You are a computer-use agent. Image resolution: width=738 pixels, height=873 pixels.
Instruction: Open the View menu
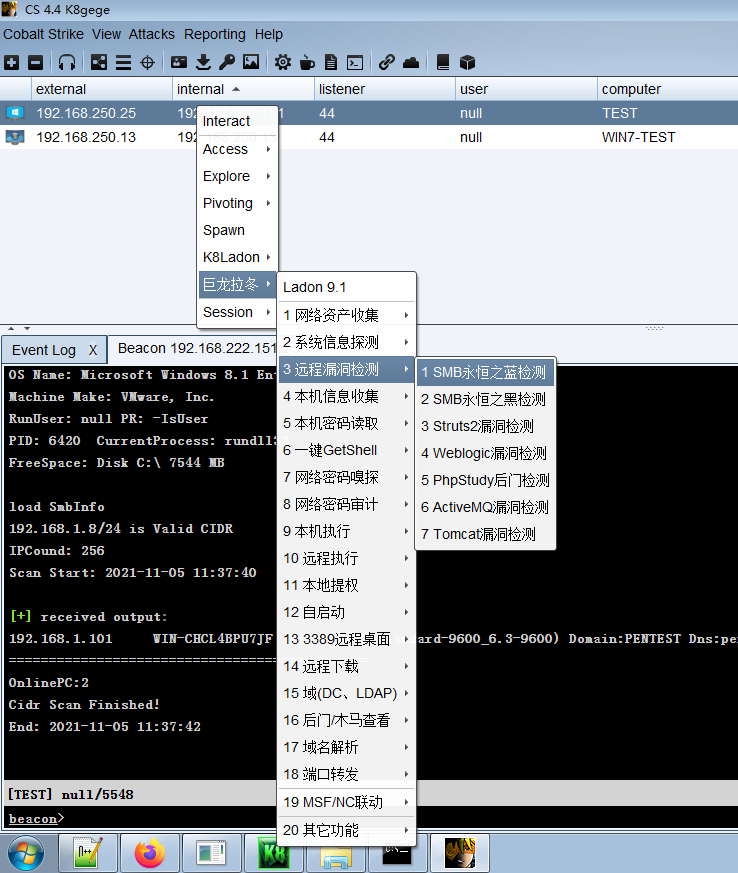point(106,34)
